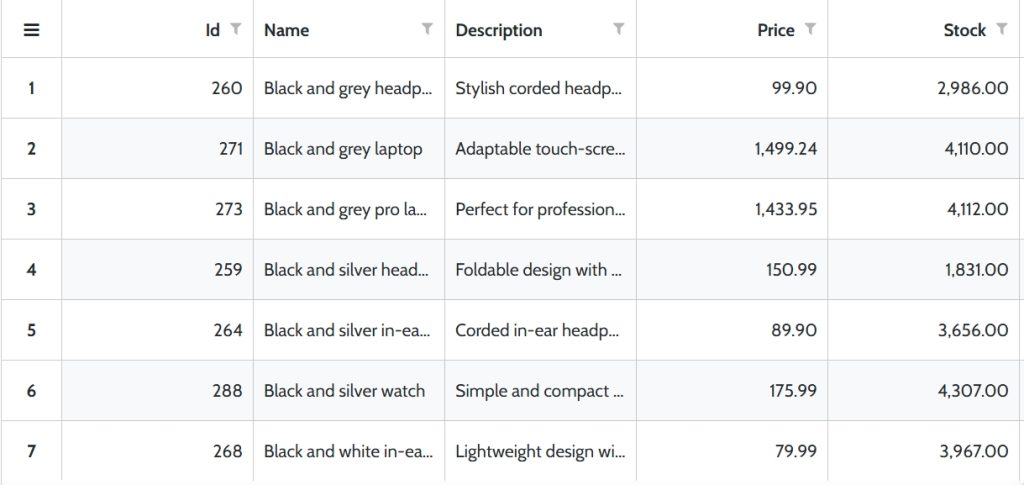The width and height of the screenshot is (1024, 485).
Task: Open filter for Stock column
Action: click(x=1001, y=29)
